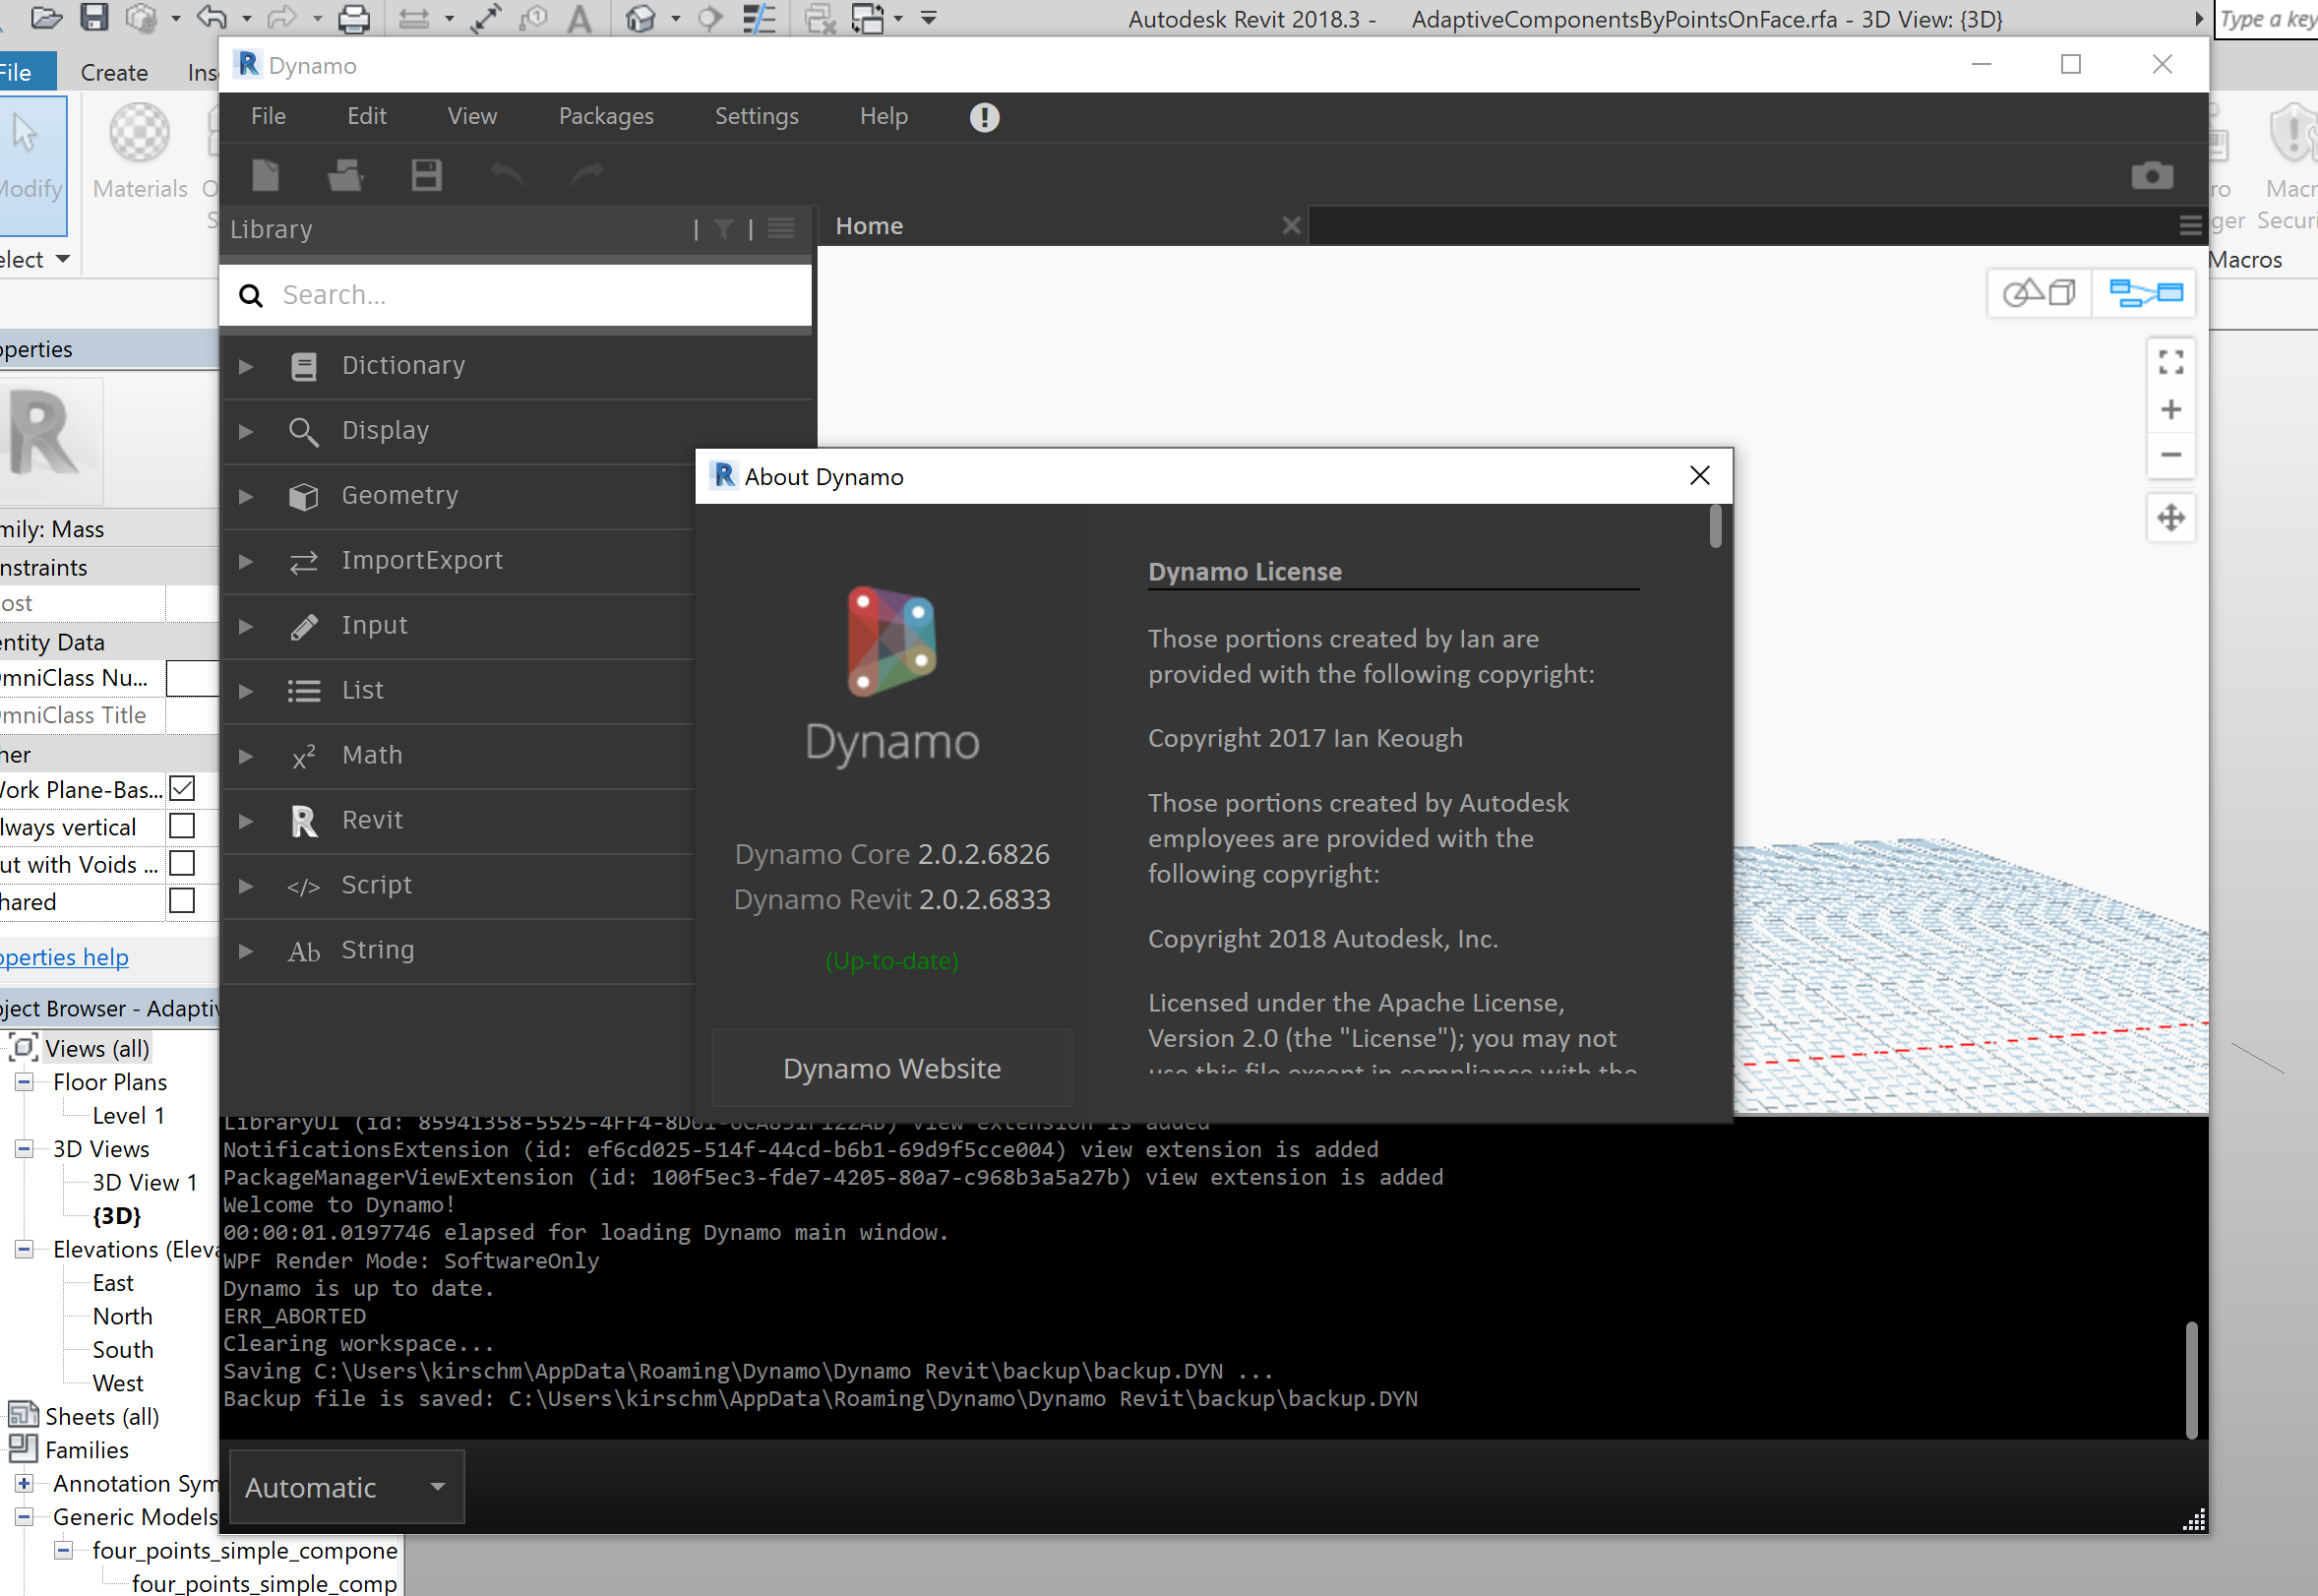This screenshot has height=1596, width=2318.
Task: Click the Dynamo new file icon
Action: (265, 175)
